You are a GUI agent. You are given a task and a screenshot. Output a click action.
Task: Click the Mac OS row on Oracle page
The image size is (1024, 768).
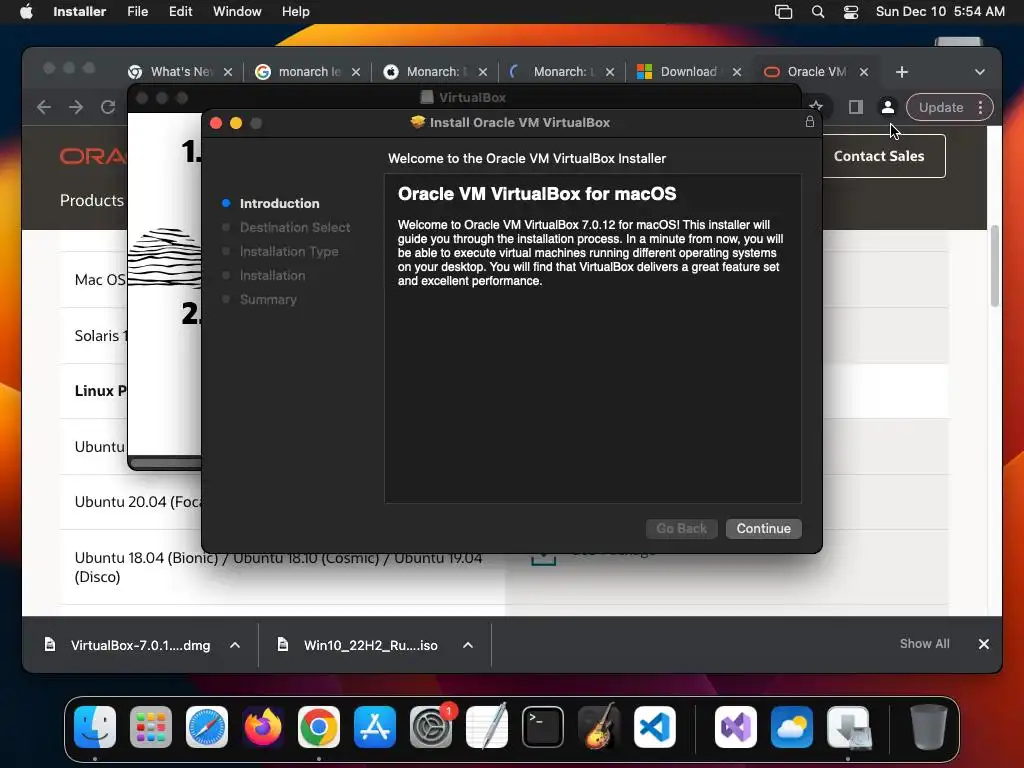pos(100,280)
